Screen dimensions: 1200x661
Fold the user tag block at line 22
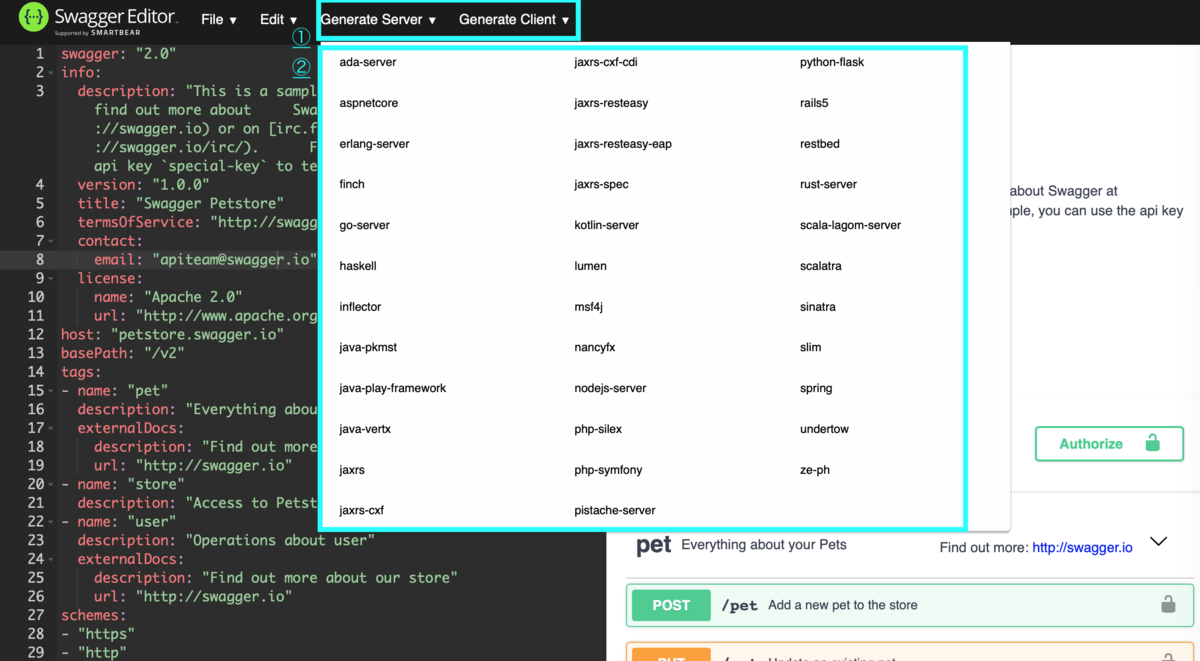[52, 522]
